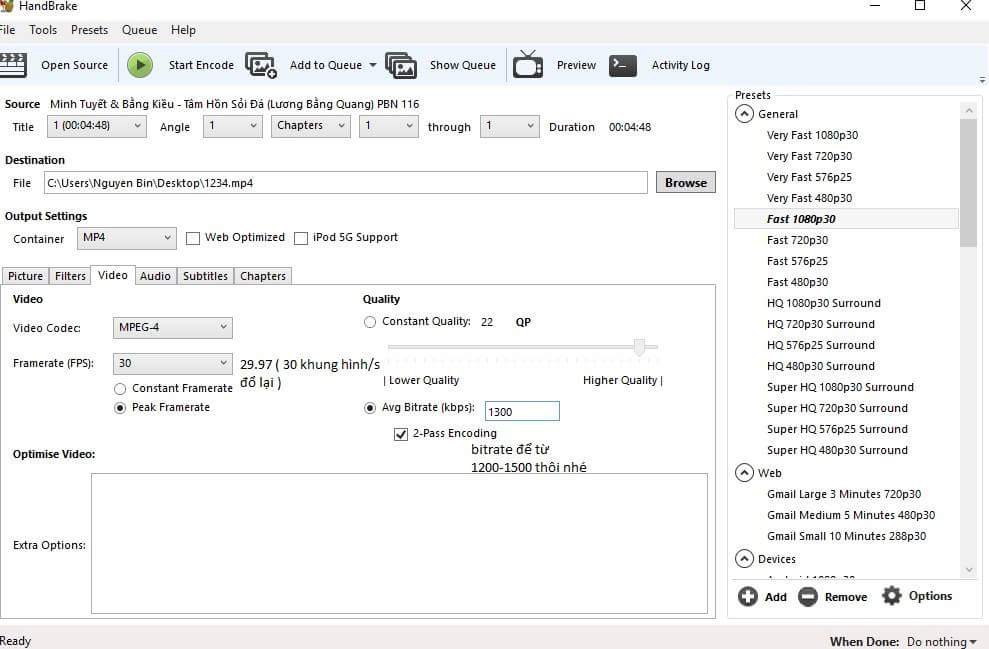Open the ending chapter dropdown after through

coord(510,126)
